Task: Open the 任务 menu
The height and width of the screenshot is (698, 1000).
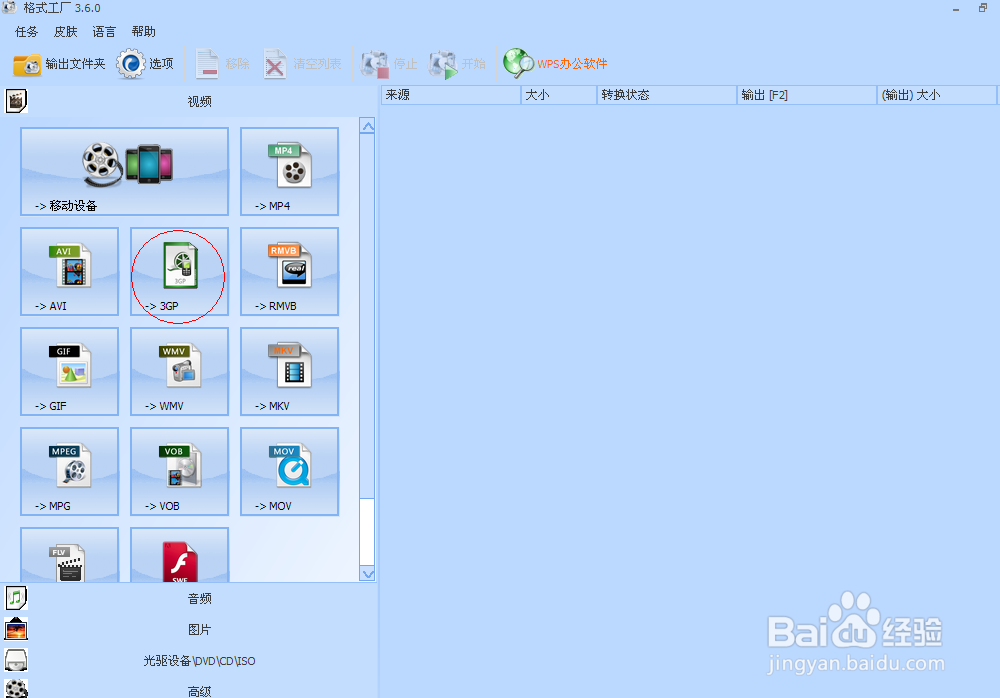Action: pyautogui.click(x=27, y=32)
